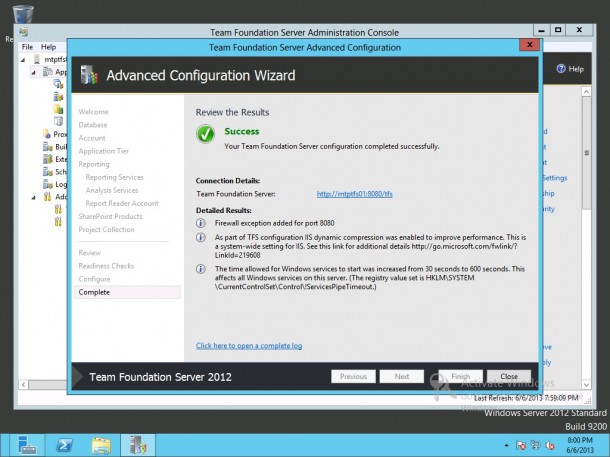Show hidden system tray icons arrow
Screen dimensions: 610x457
click(506, 445)
